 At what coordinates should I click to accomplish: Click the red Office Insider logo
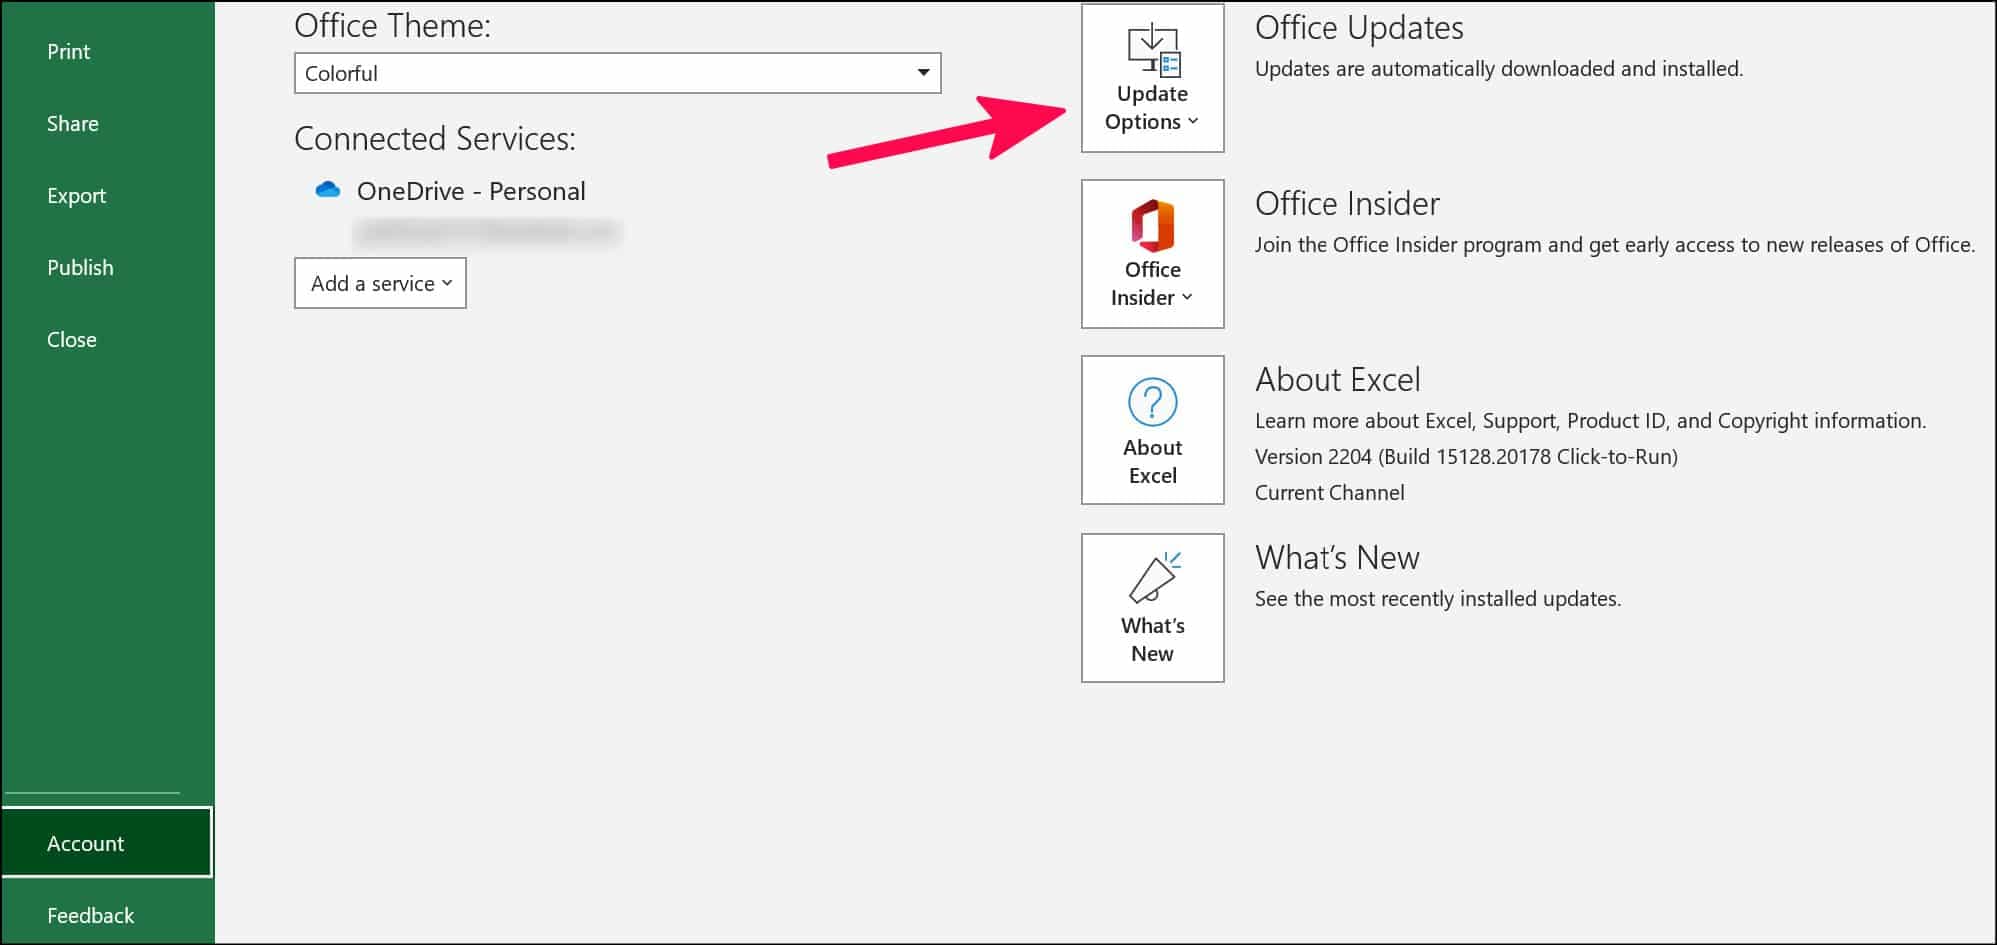[1152, 226]
